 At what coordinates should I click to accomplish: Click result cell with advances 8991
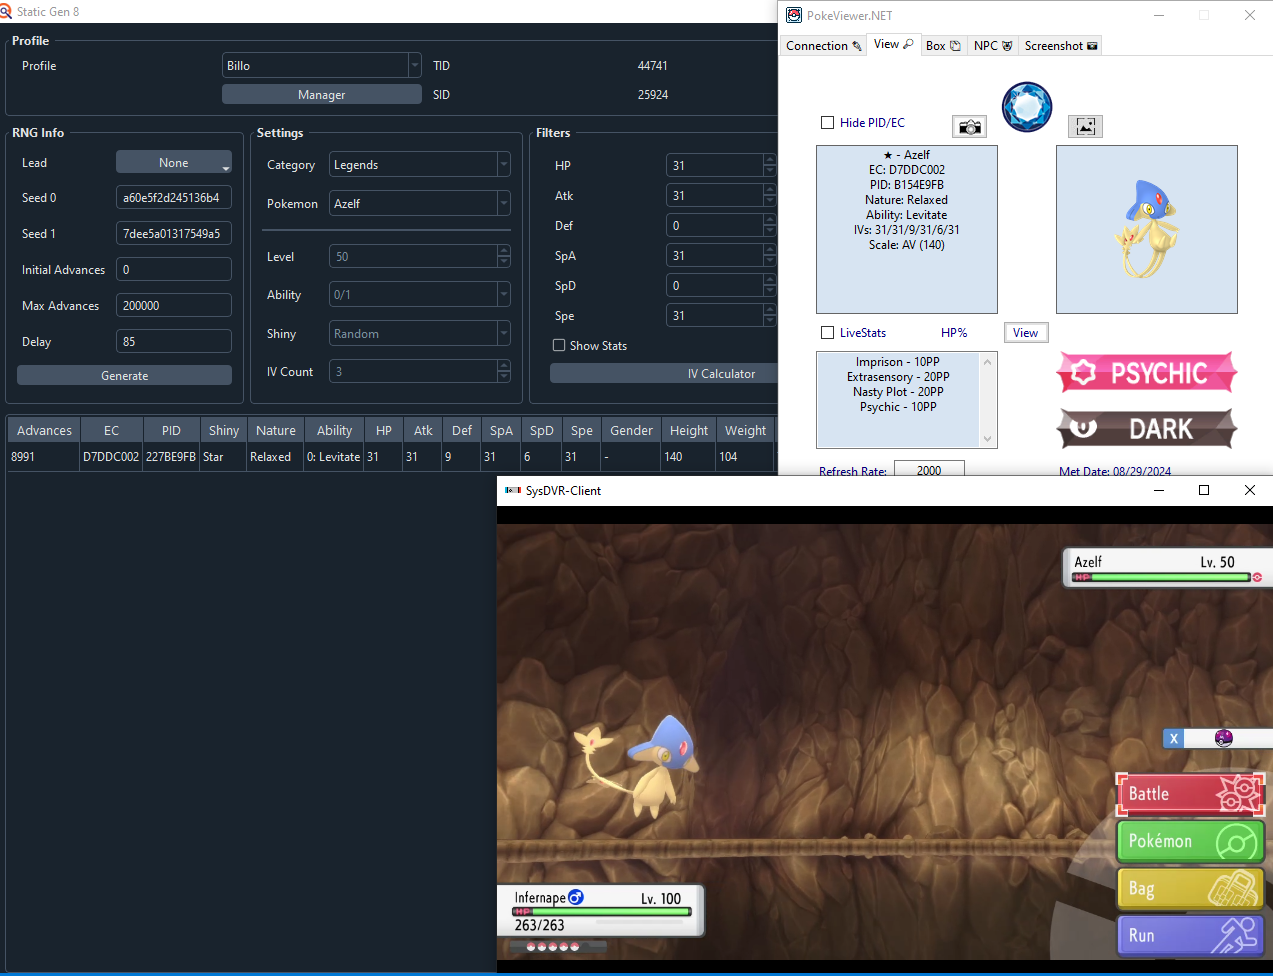point(44,456)
